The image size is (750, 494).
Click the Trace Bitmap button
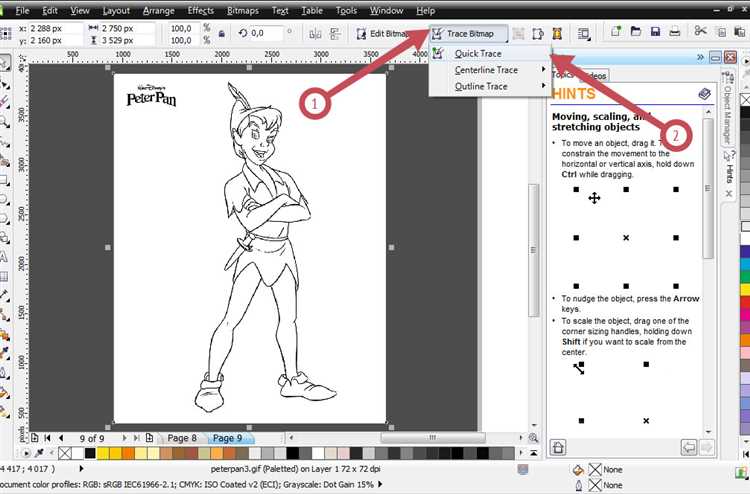coord(469,33)
